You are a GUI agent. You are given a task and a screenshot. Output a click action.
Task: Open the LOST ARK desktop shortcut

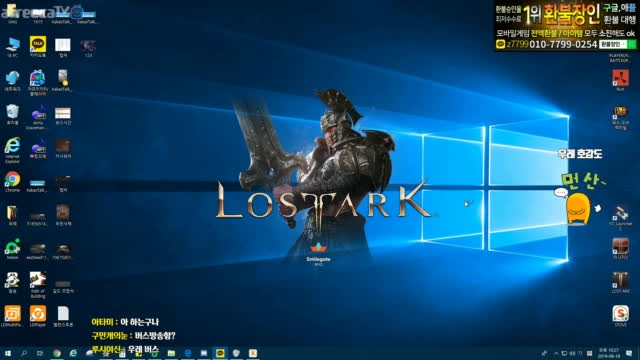620,282
